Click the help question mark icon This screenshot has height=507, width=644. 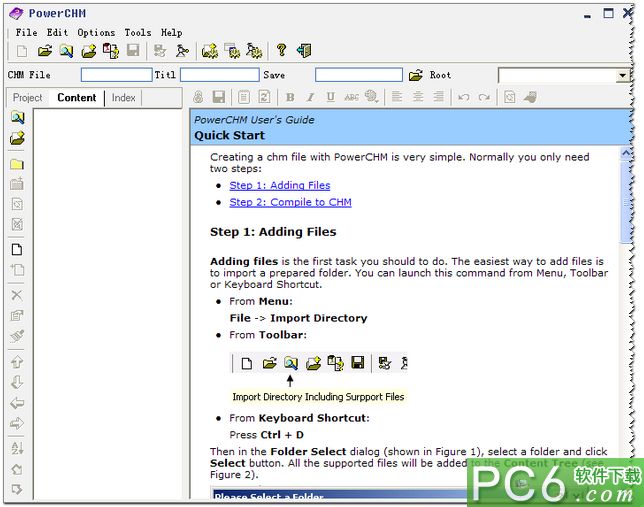click(x=281, y=50)
